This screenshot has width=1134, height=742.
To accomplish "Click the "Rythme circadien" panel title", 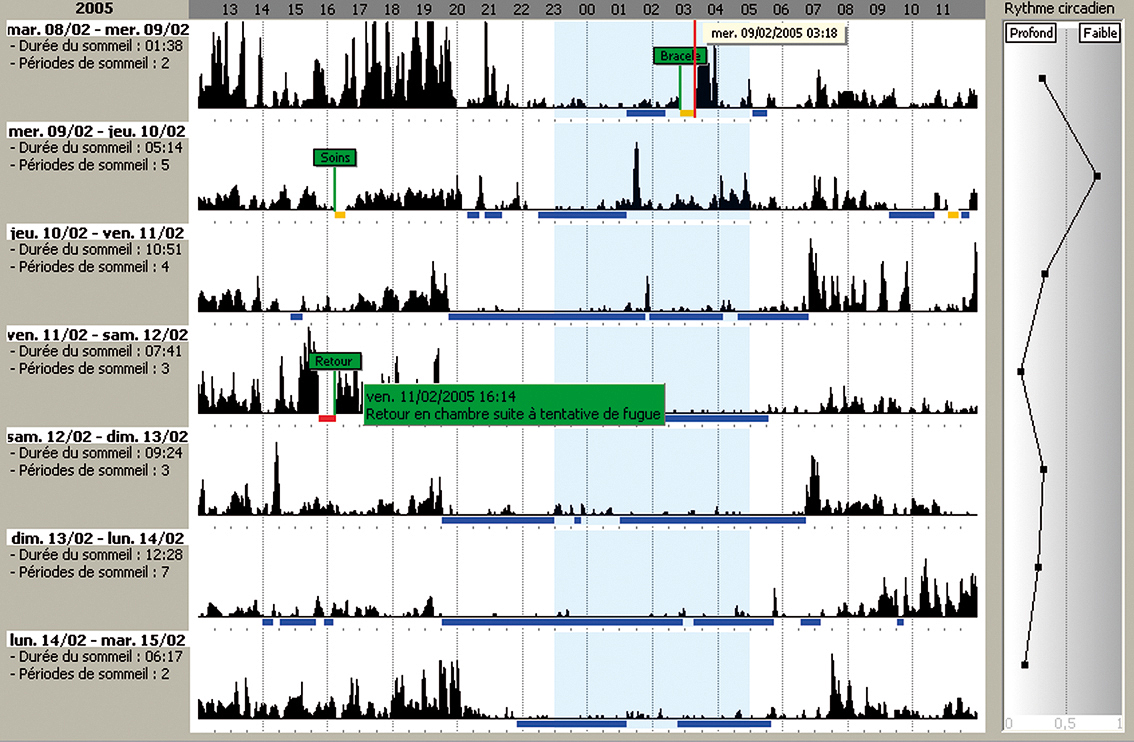I will [x=1059, y=9].
